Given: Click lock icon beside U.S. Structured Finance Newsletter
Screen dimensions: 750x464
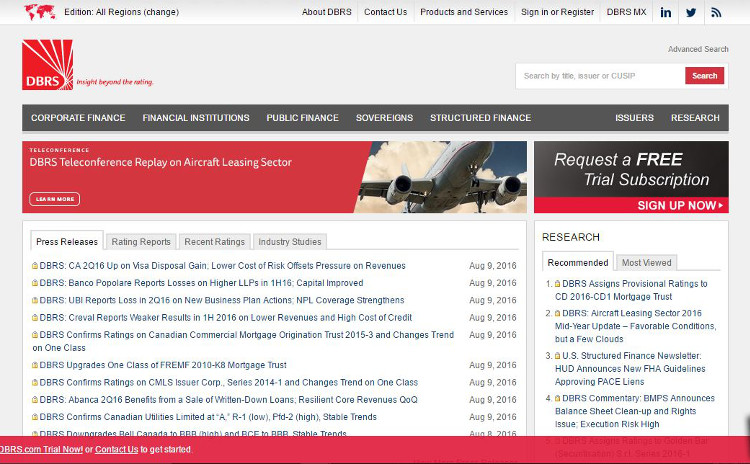Looking at the screenshot, I should pos(557,356).
